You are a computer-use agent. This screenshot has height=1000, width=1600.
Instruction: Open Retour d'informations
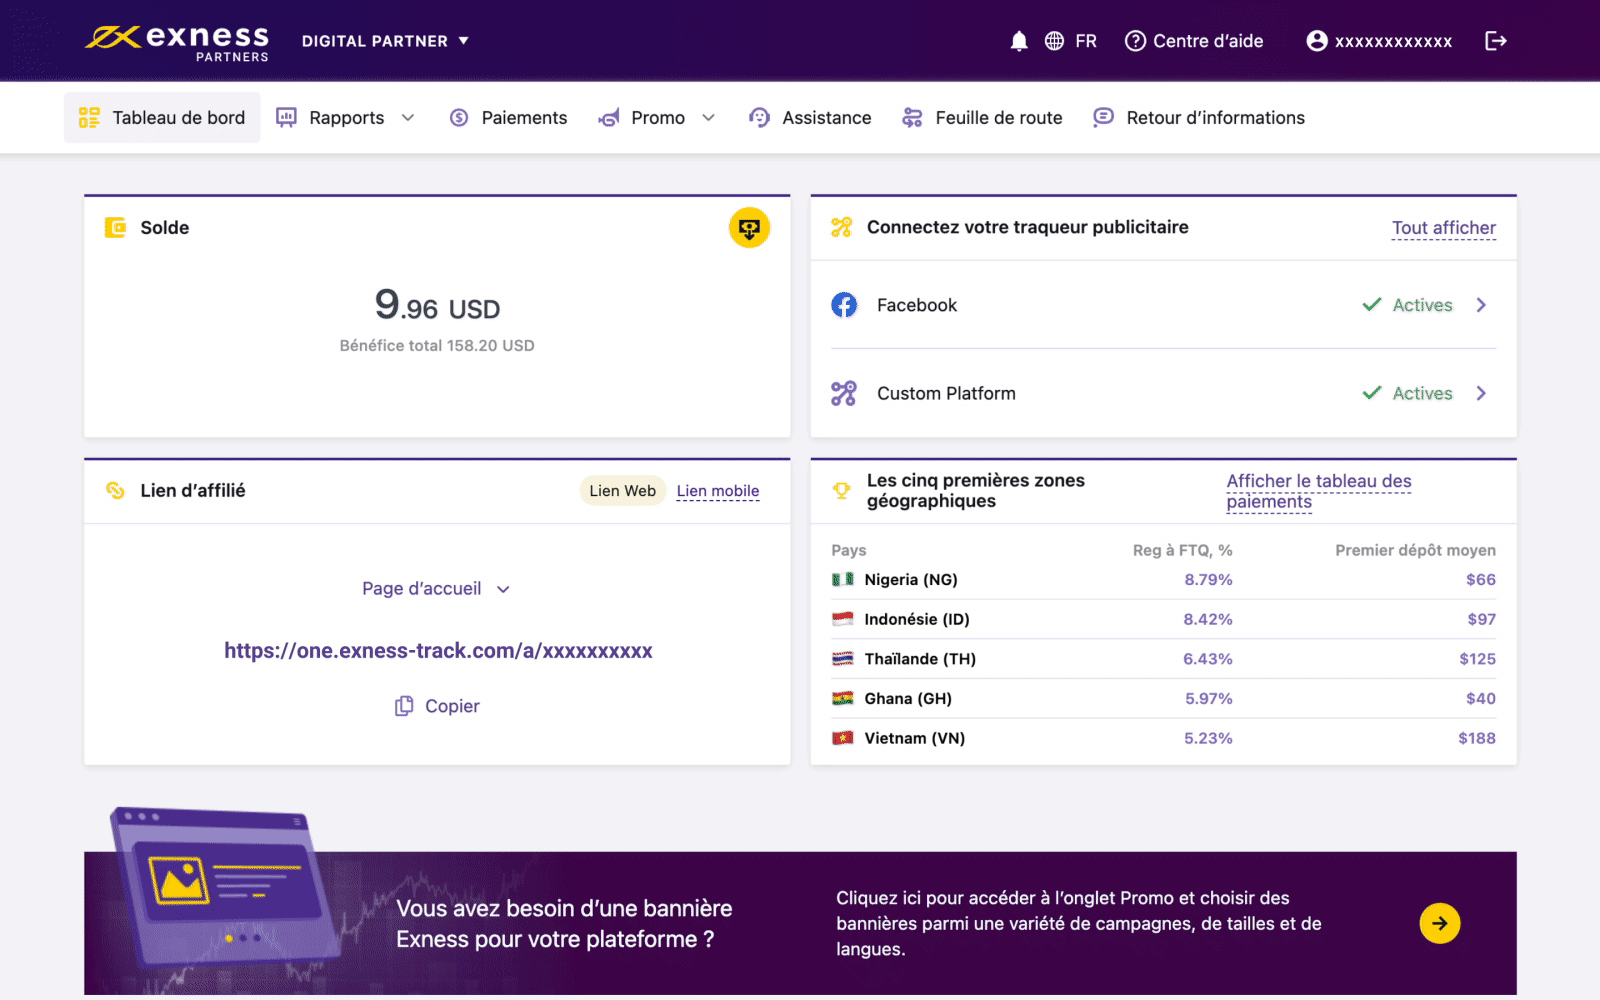[1199, 118]
